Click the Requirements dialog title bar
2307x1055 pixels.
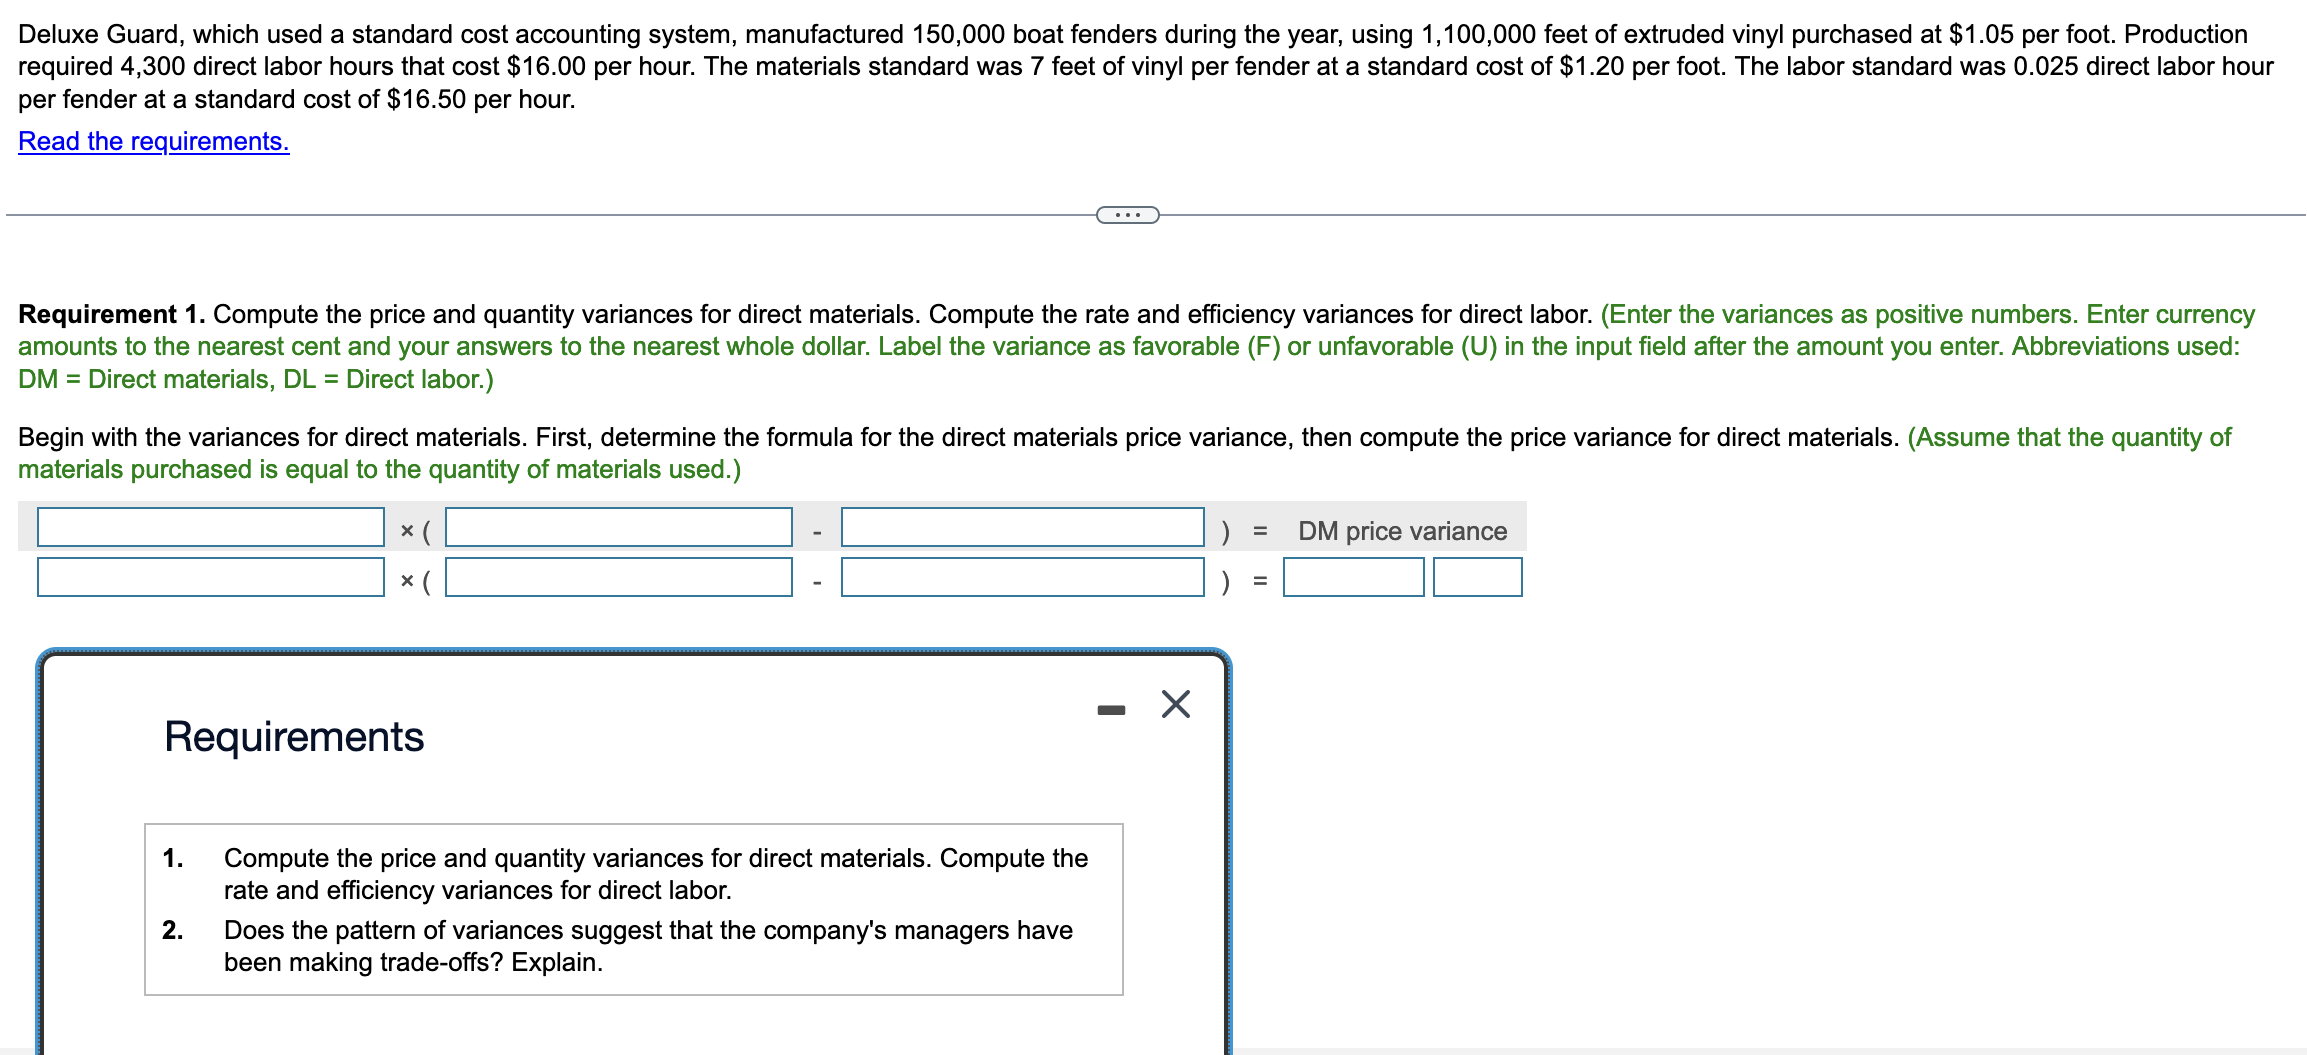294,738
